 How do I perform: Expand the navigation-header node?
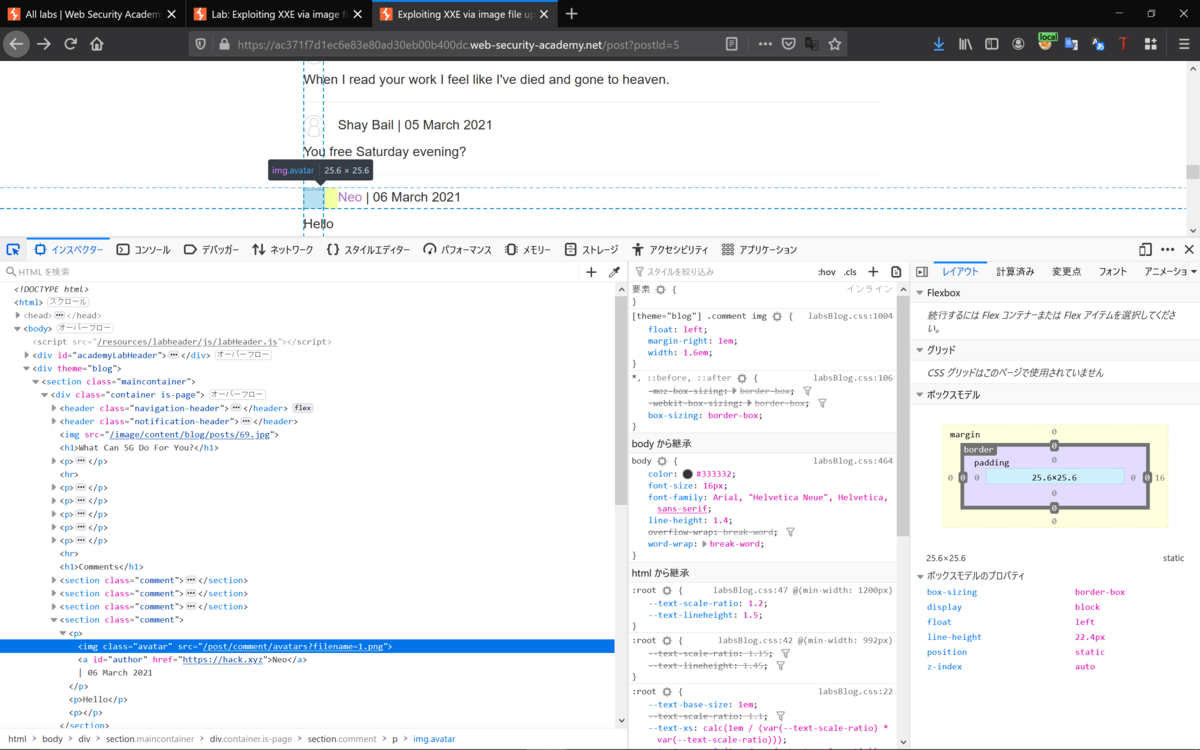[x=56, y=408]
